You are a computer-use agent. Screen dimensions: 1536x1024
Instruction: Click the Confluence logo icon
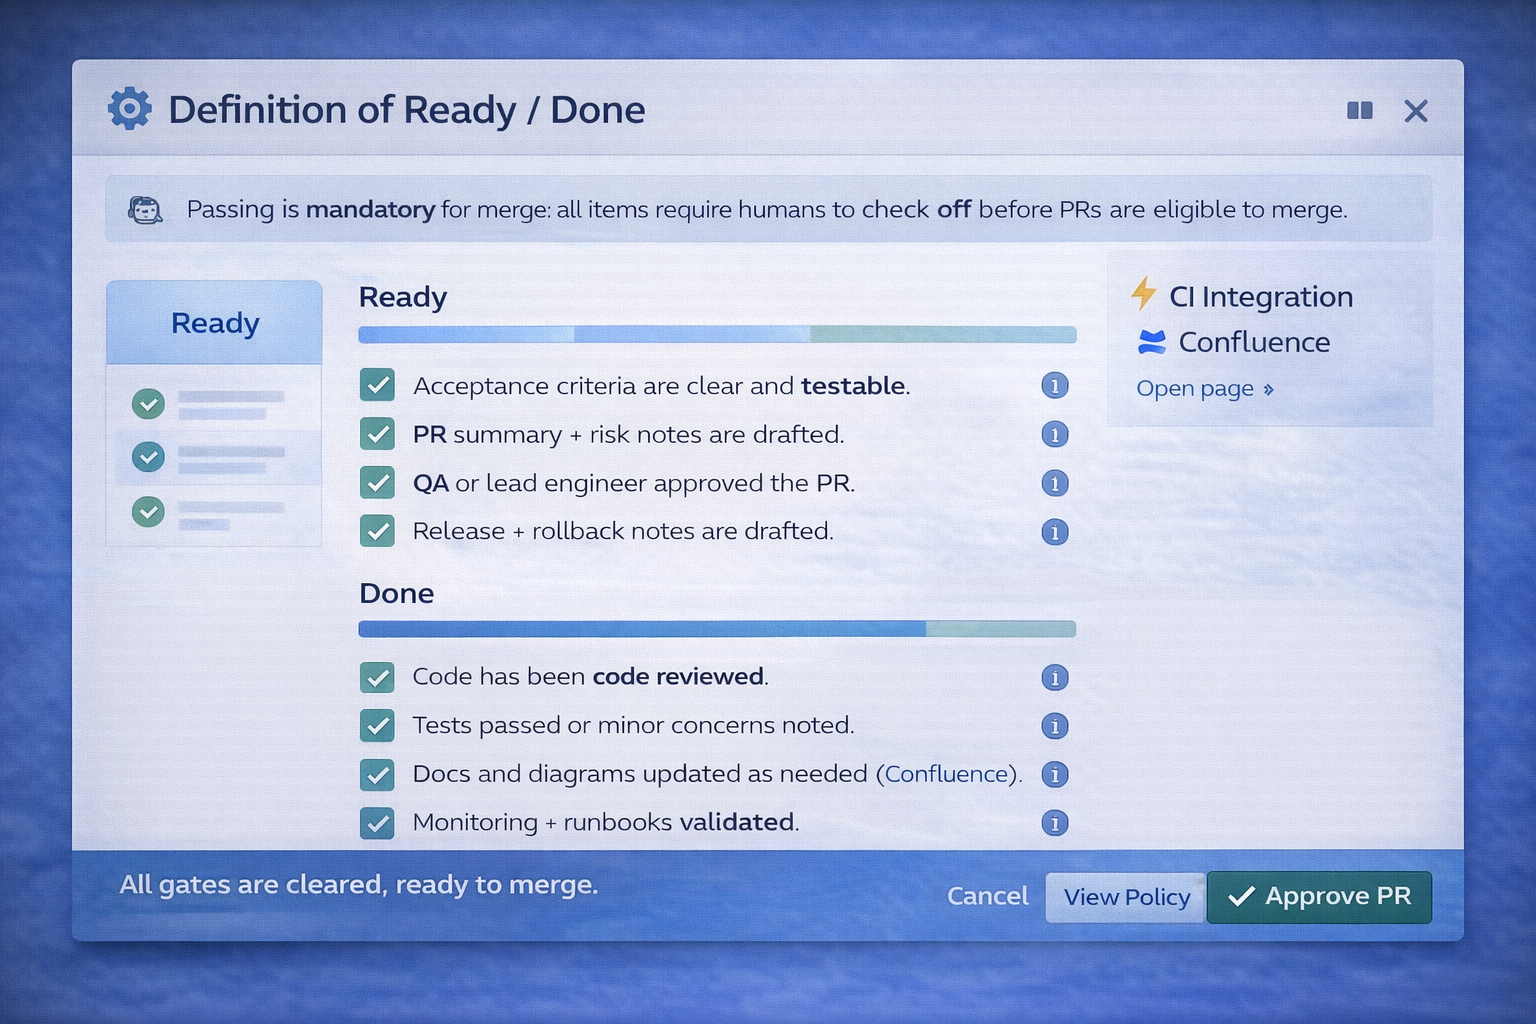click(1152, 342)
